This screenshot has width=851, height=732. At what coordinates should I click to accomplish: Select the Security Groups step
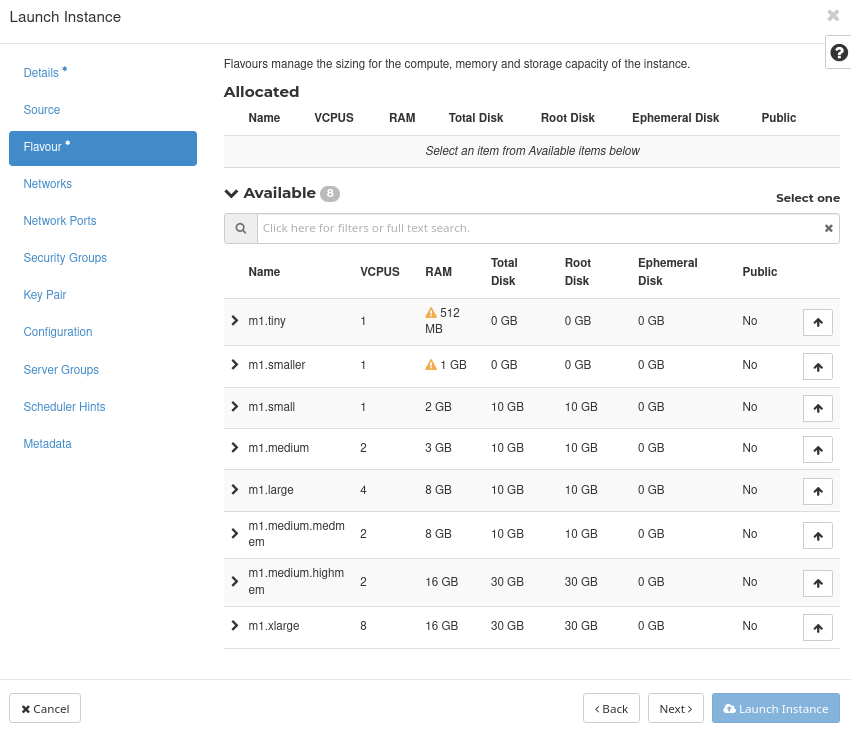pos(65,257)
